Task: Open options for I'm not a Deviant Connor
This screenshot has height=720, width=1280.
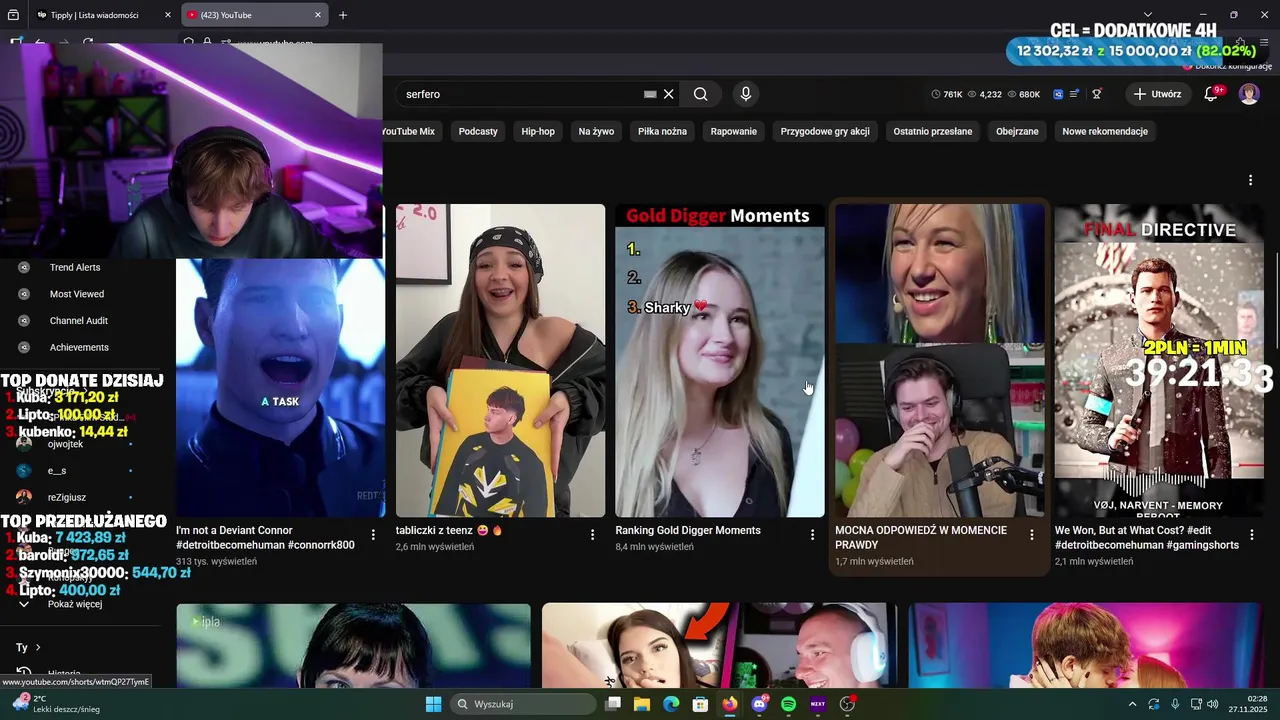Action: (373, 535)
